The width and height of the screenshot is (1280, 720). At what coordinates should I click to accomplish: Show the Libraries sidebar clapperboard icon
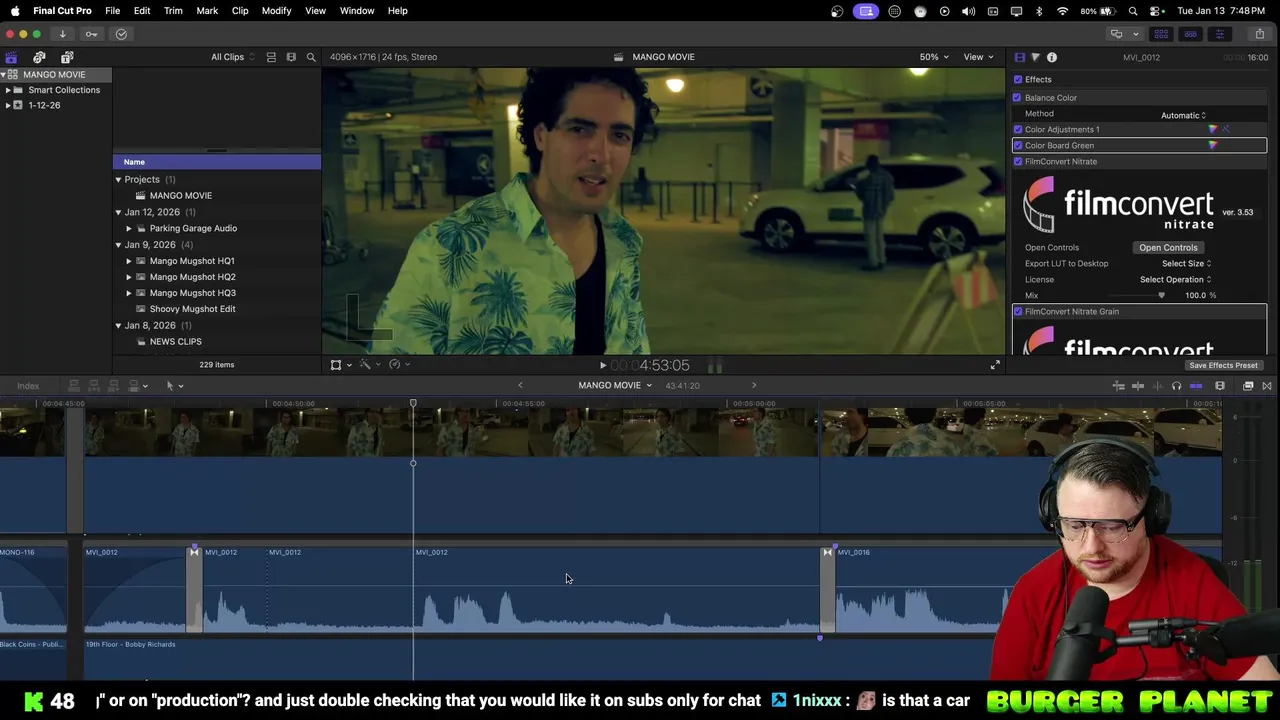(x=11, y=57)
